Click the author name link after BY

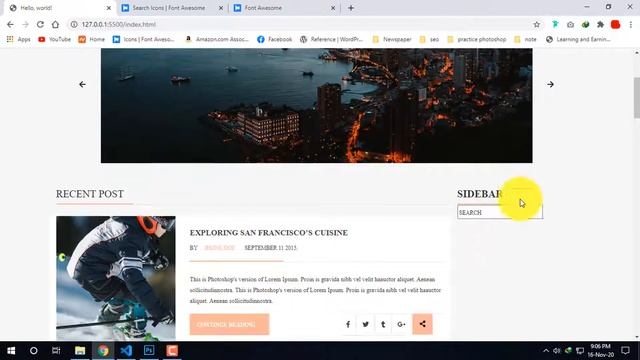point(220,248)
